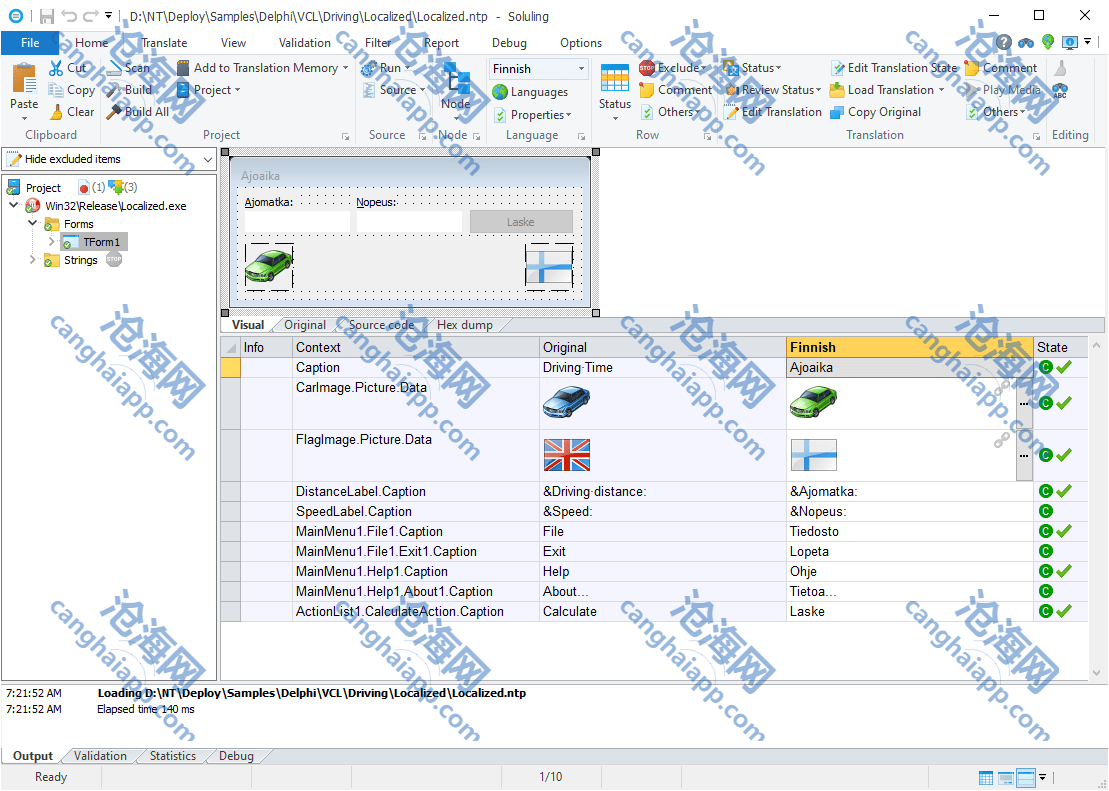The image size is (1109, 791).
Task: Open the Hide excluded items dropdown
Action: tap(208, 159)
